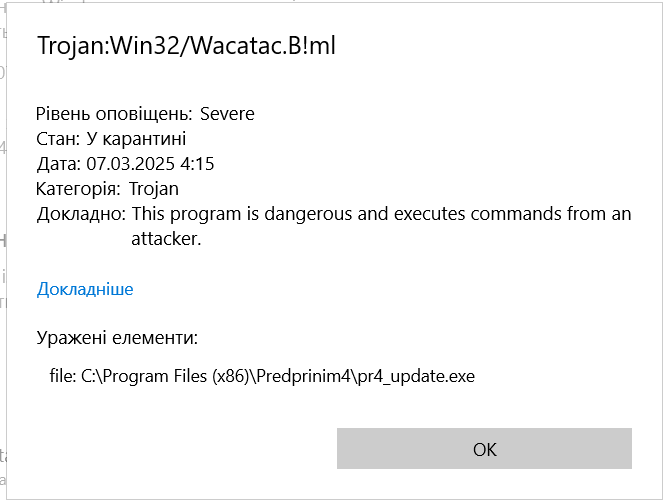Select the Severe alert level value

click(227, 114)
